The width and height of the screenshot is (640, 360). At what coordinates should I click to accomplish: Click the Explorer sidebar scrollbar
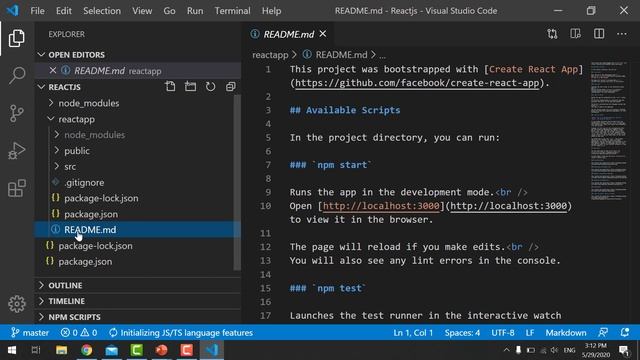tap(237, 182)
